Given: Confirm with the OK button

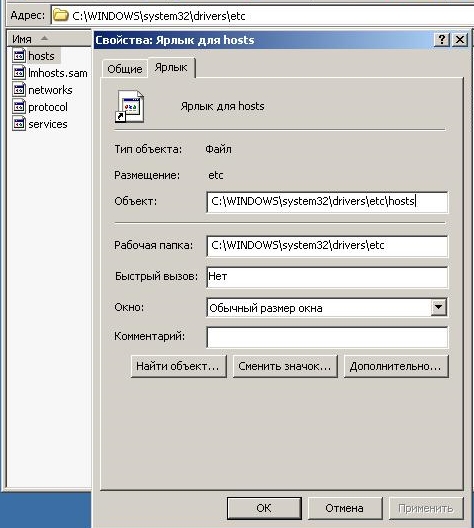Looking at the screenshot, I should (264, 508).
